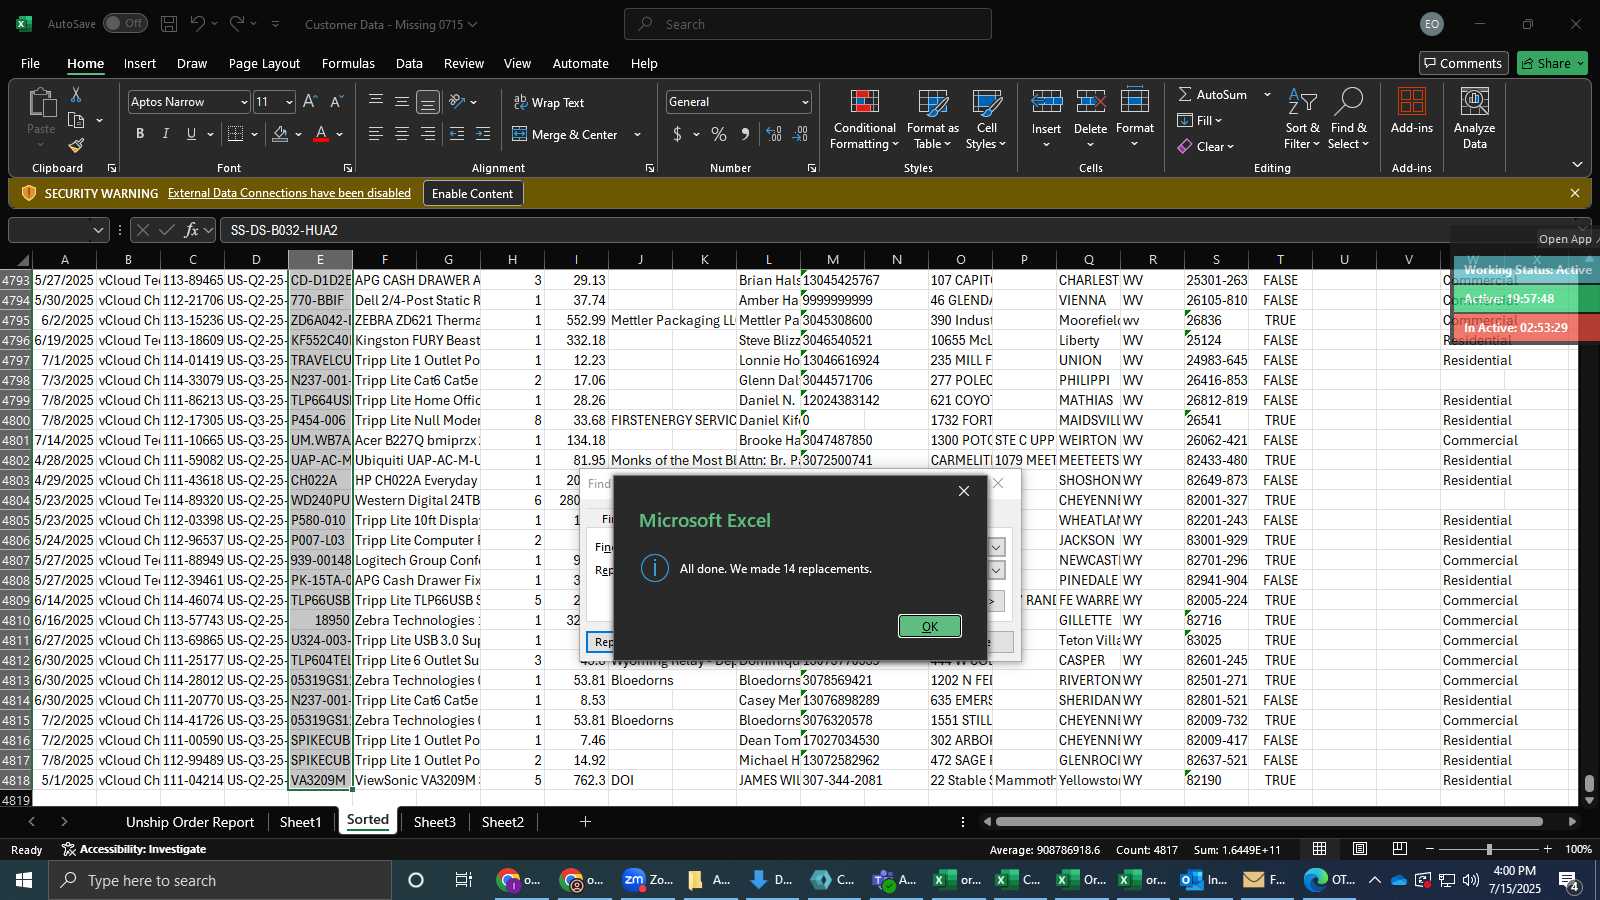Apply Comma Style format

tap(745, 134)
